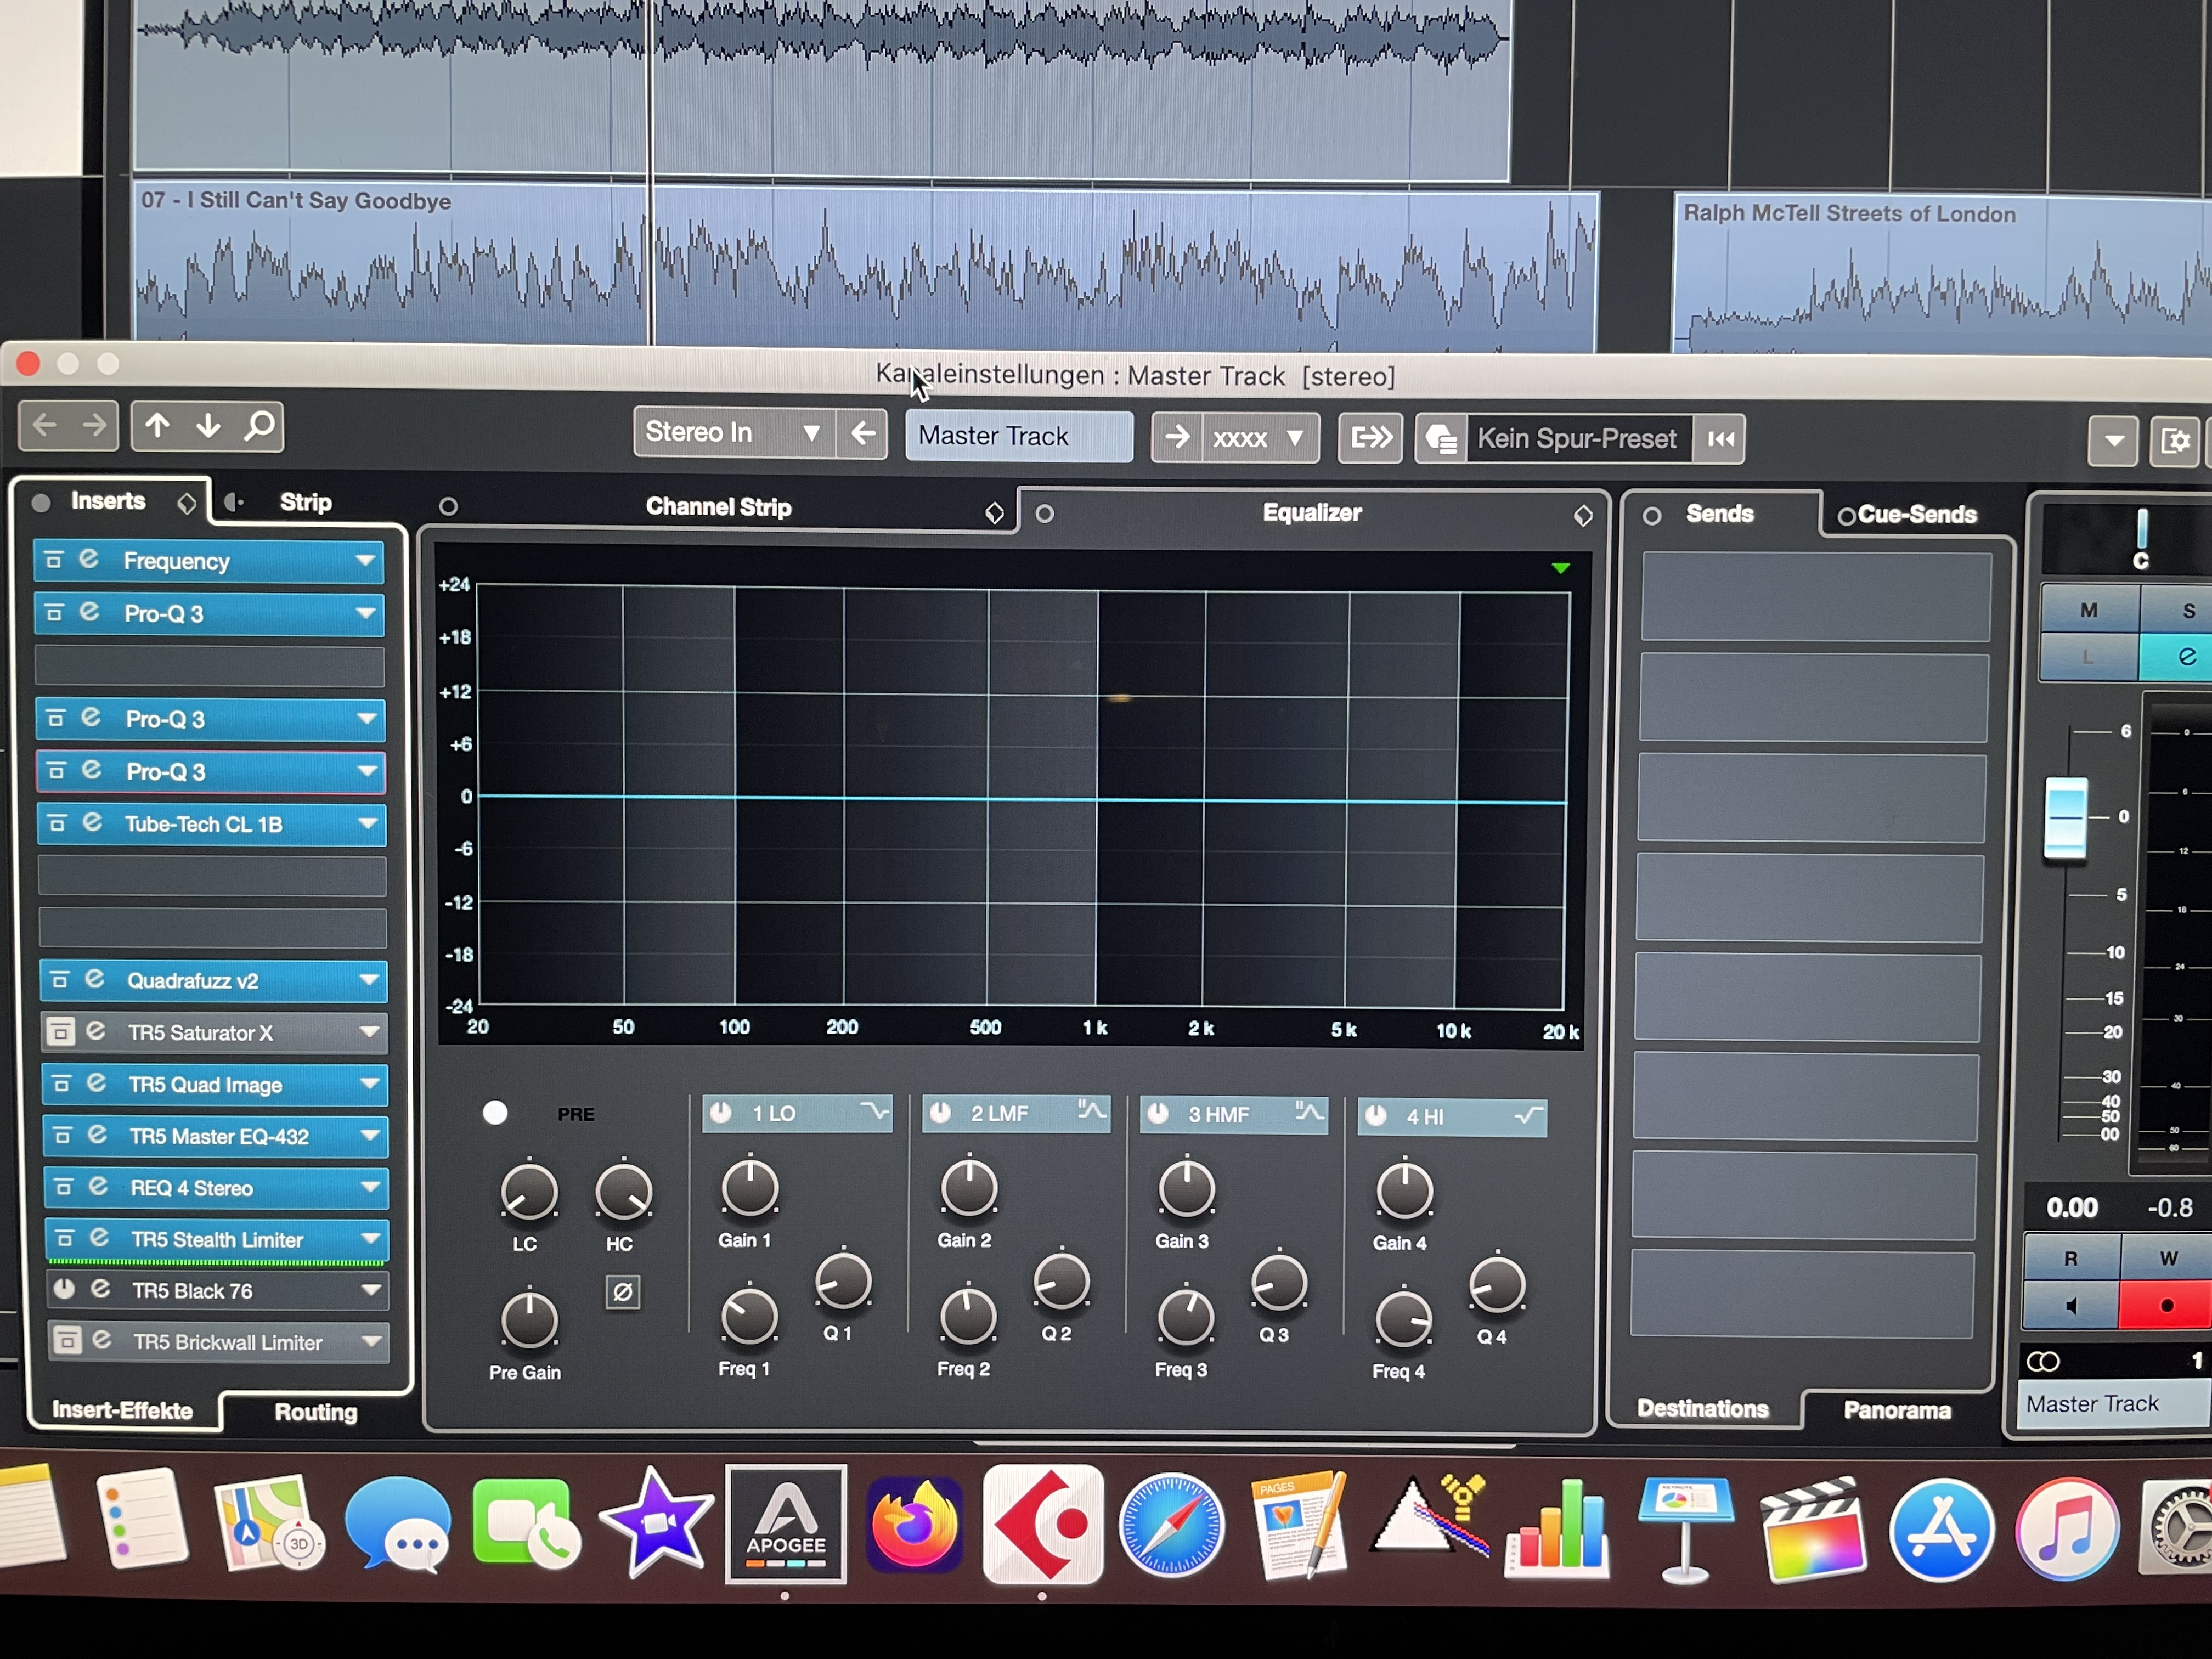Expand the Quadrafuzz v2 insert menu
Screen dimensions: 2212x1659
coord(369,980)
